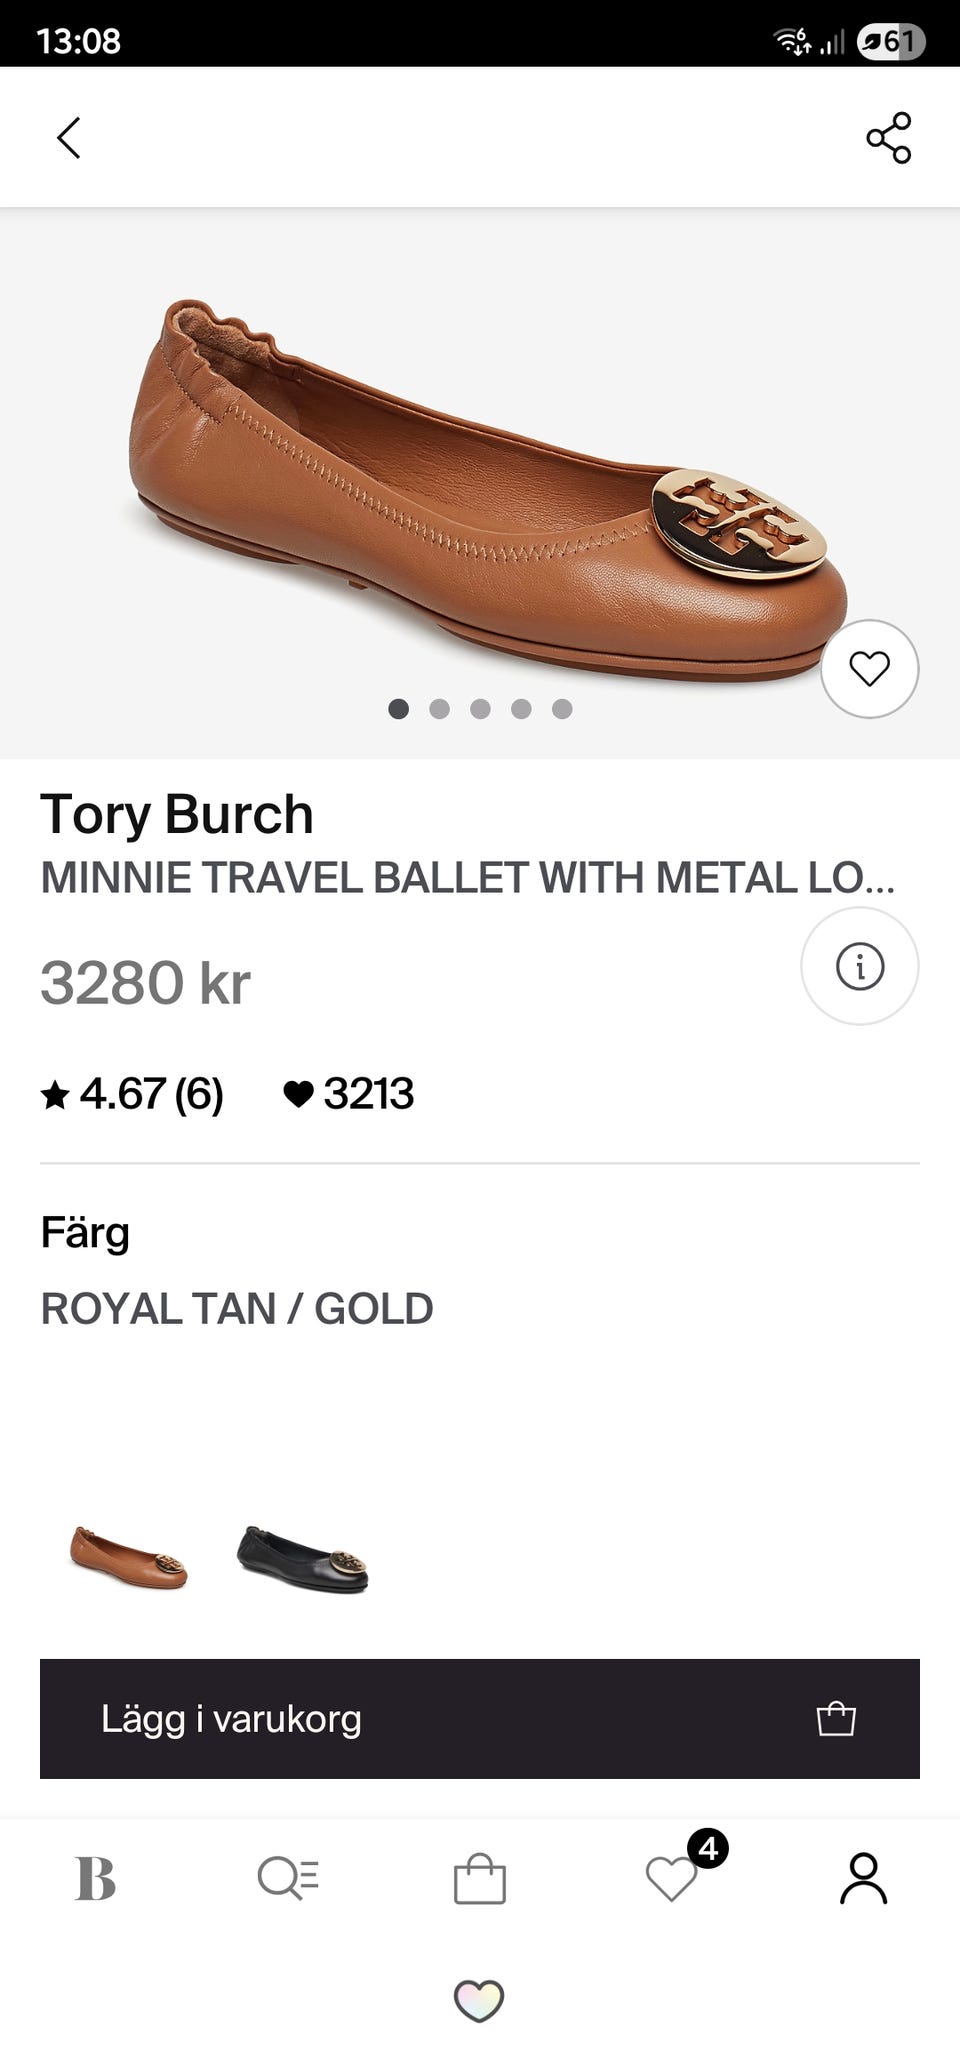Tap the Tory Burch brand name
This screenshot has height=2059, width=960.
point(177,814)
